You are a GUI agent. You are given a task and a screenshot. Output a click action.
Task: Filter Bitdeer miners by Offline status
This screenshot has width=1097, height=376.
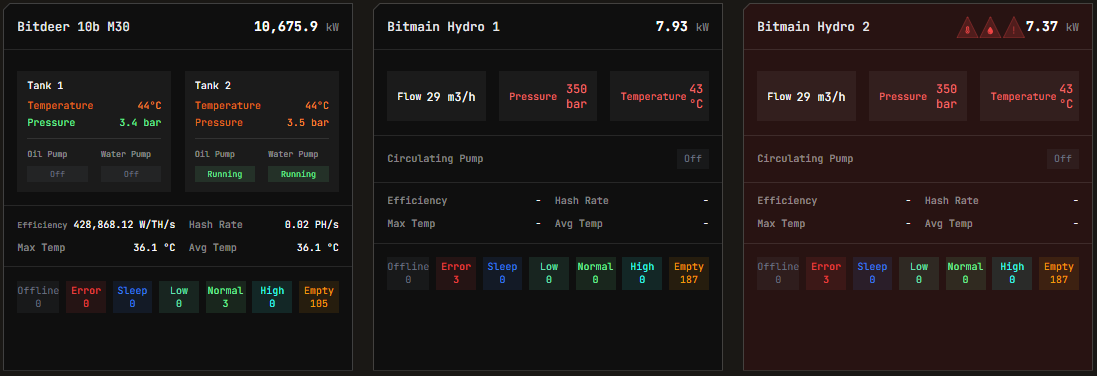click(38, 297)
